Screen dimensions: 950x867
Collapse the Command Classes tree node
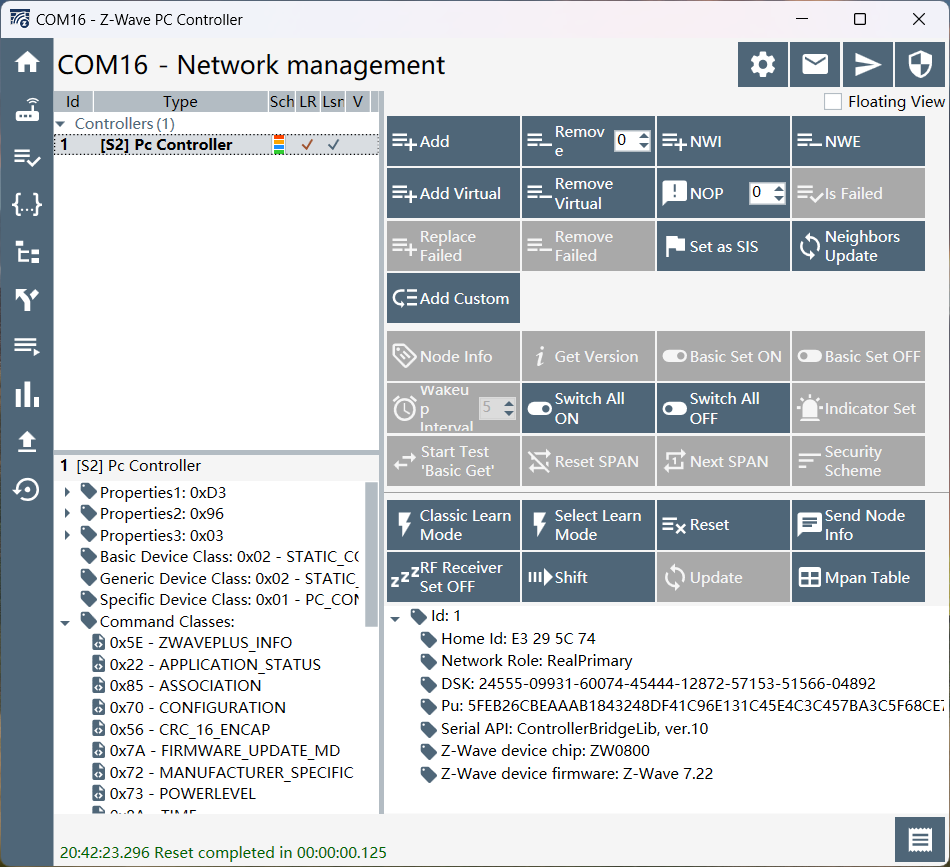click(x=65, y=622)
